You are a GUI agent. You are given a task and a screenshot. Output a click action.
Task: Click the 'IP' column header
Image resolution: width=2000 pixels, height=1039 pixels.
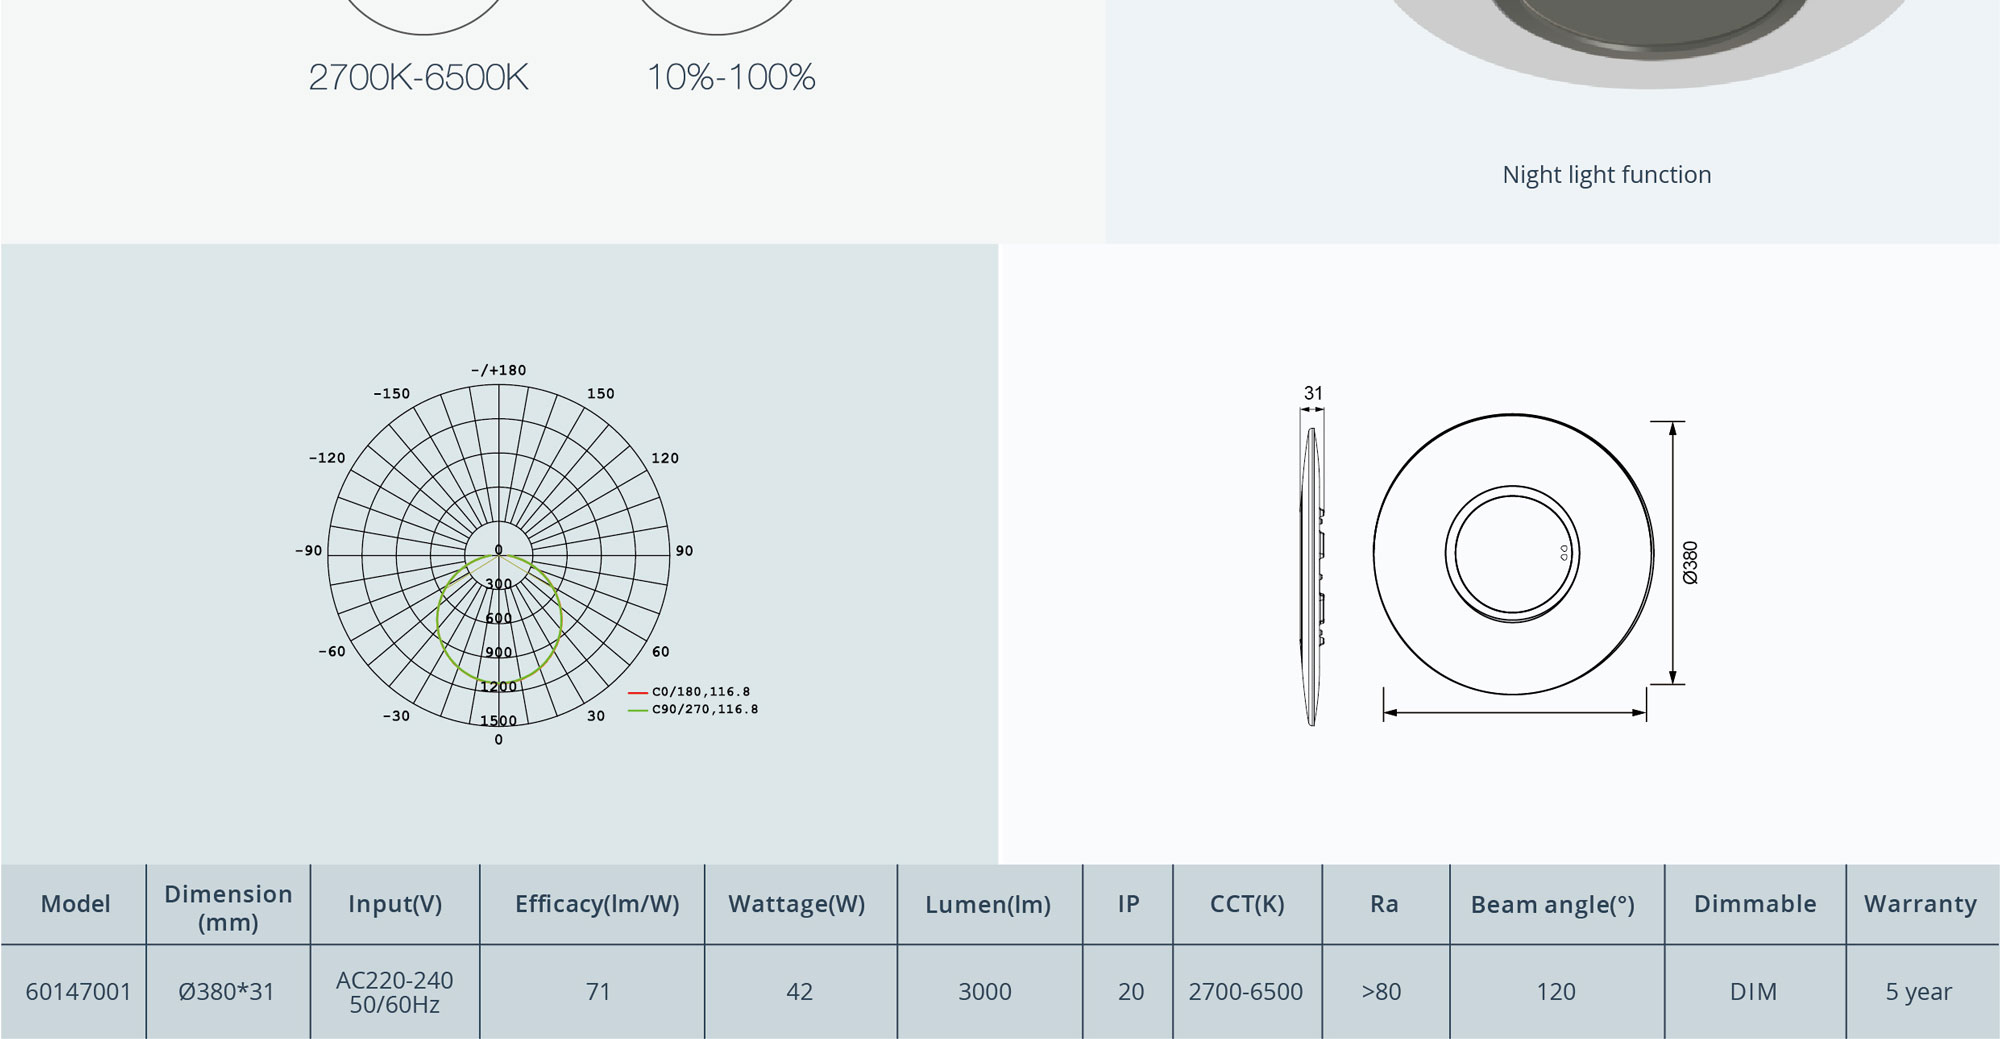point(1129,904)
